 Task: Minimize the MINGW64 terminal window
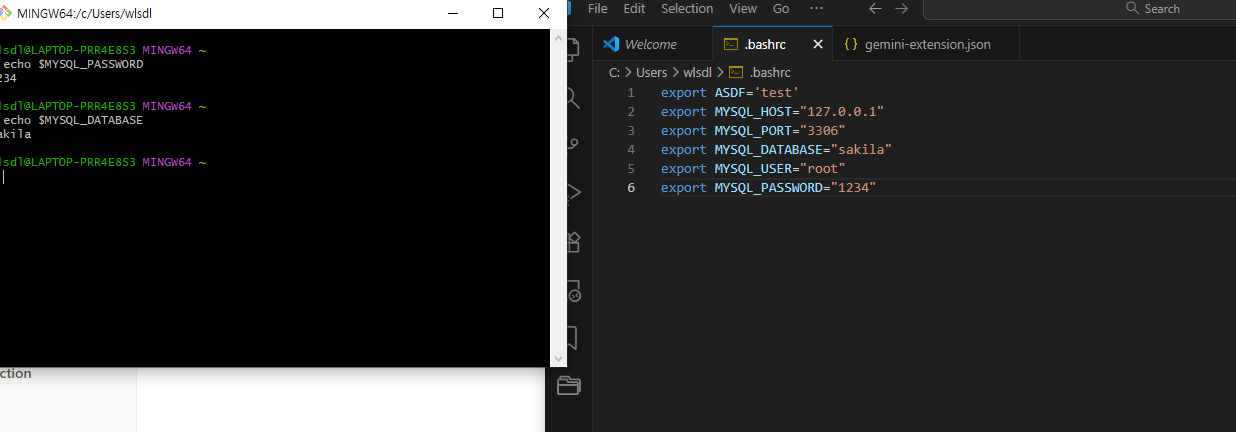[x=453, y=13]
